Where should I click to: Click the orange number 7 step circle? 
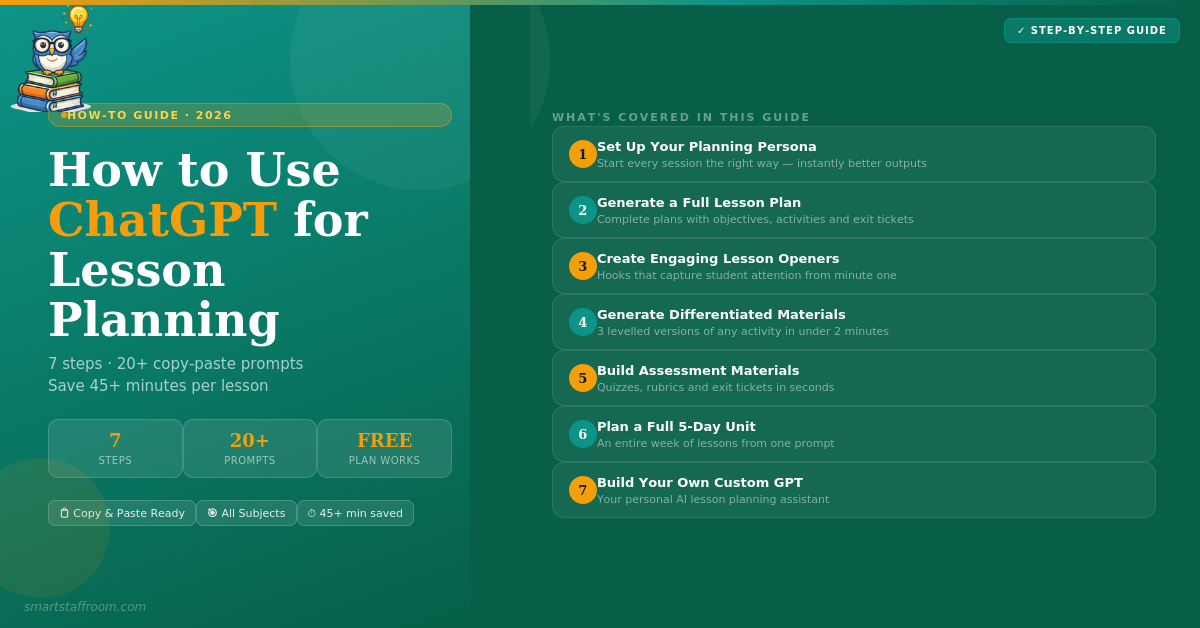[583, 490]
